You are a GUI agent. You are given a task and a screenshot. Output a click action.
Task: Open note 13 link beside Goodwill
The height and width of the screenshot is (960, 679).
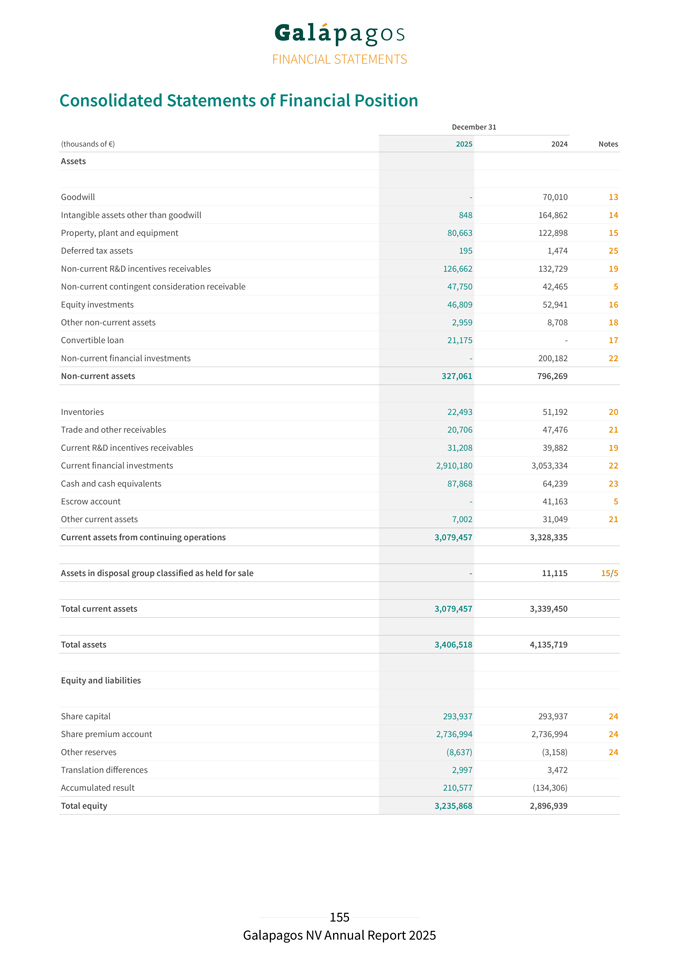pyautogui.click(x=613, y=197)
